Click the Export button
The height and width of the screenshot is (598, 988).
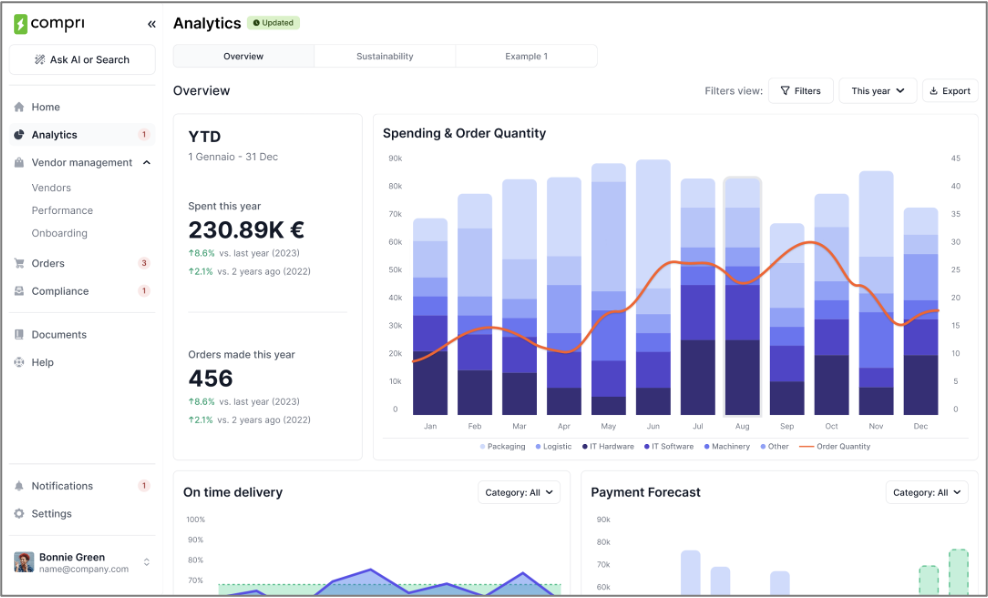pyautogui.click(x=949, y=91)
